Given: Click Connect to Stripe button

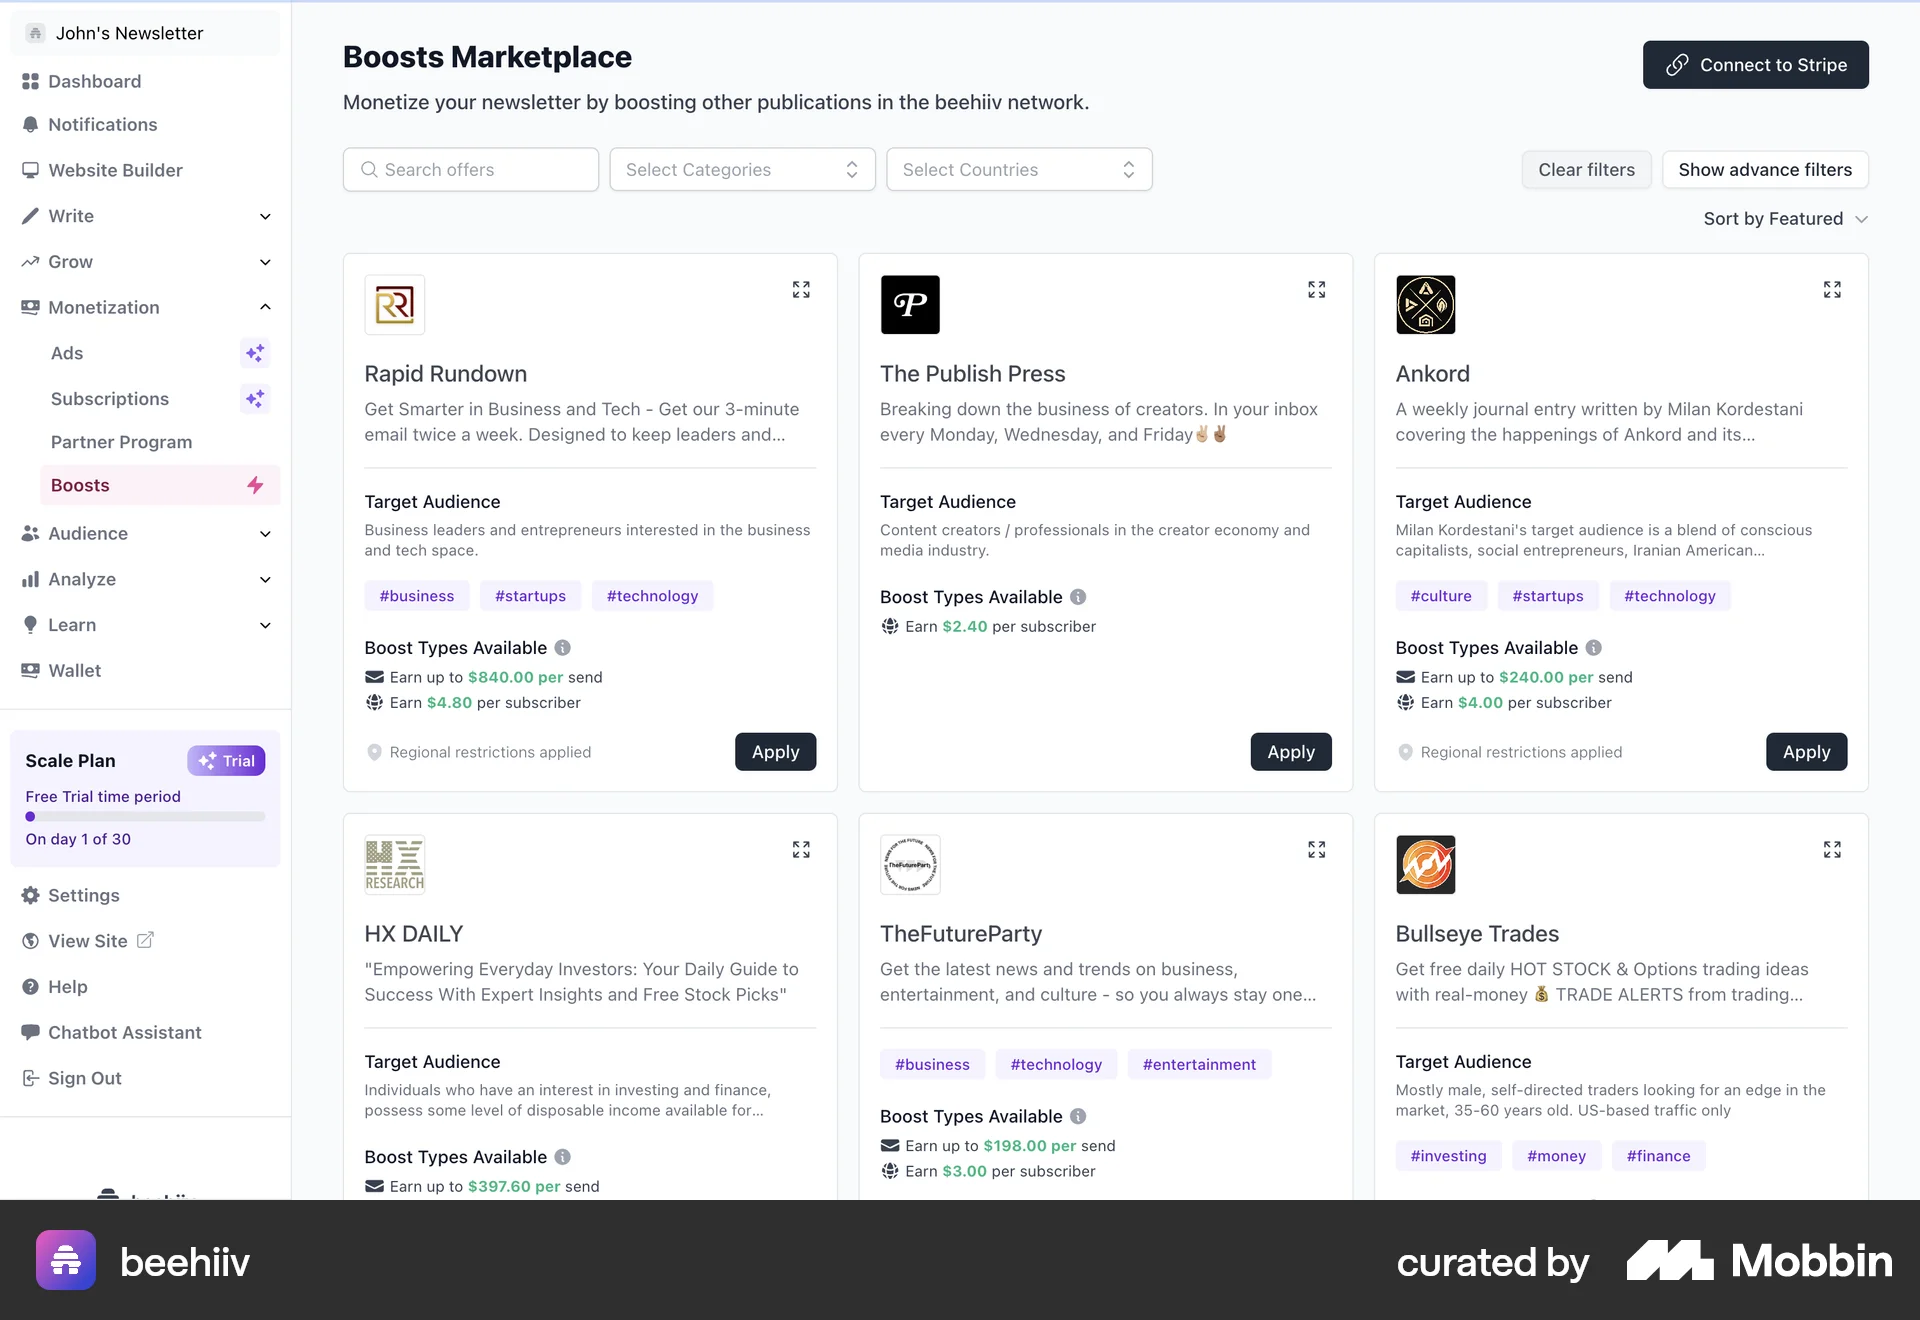Looking at the screenshot, I should click(x=1756, y=65).
